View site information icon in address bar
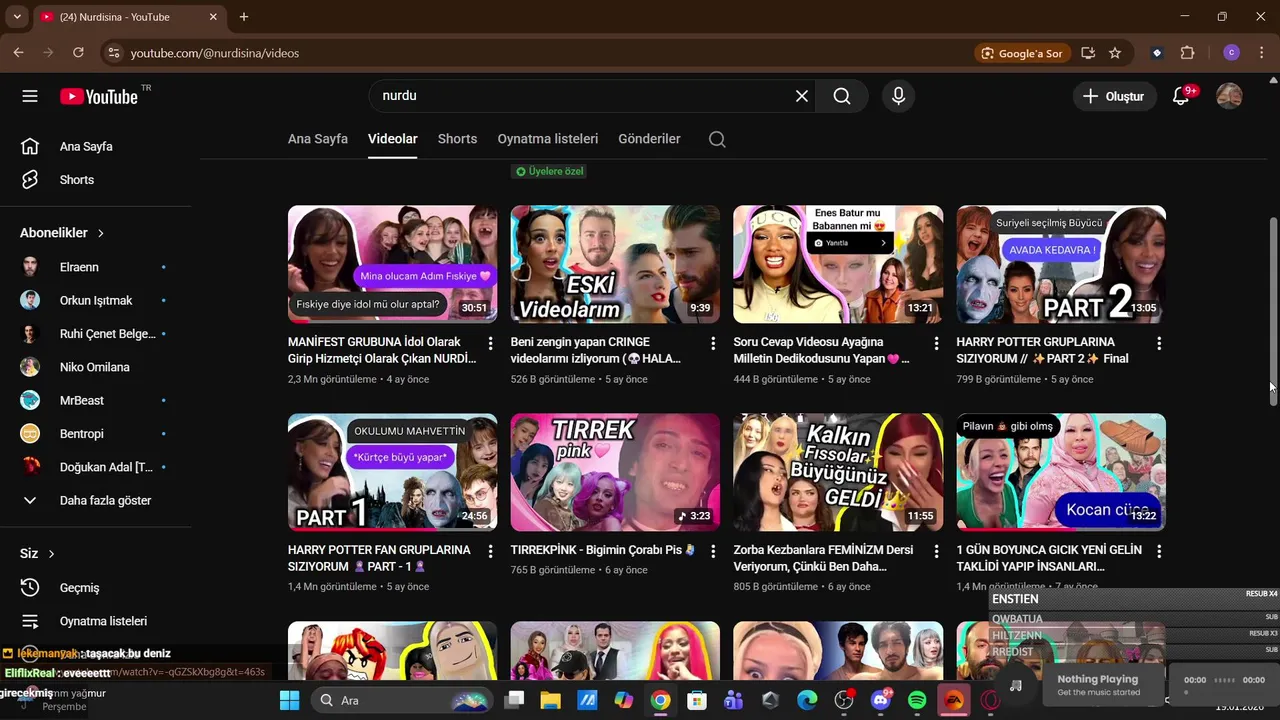The height and width of the screenshot is (720, 1280). 113,53
